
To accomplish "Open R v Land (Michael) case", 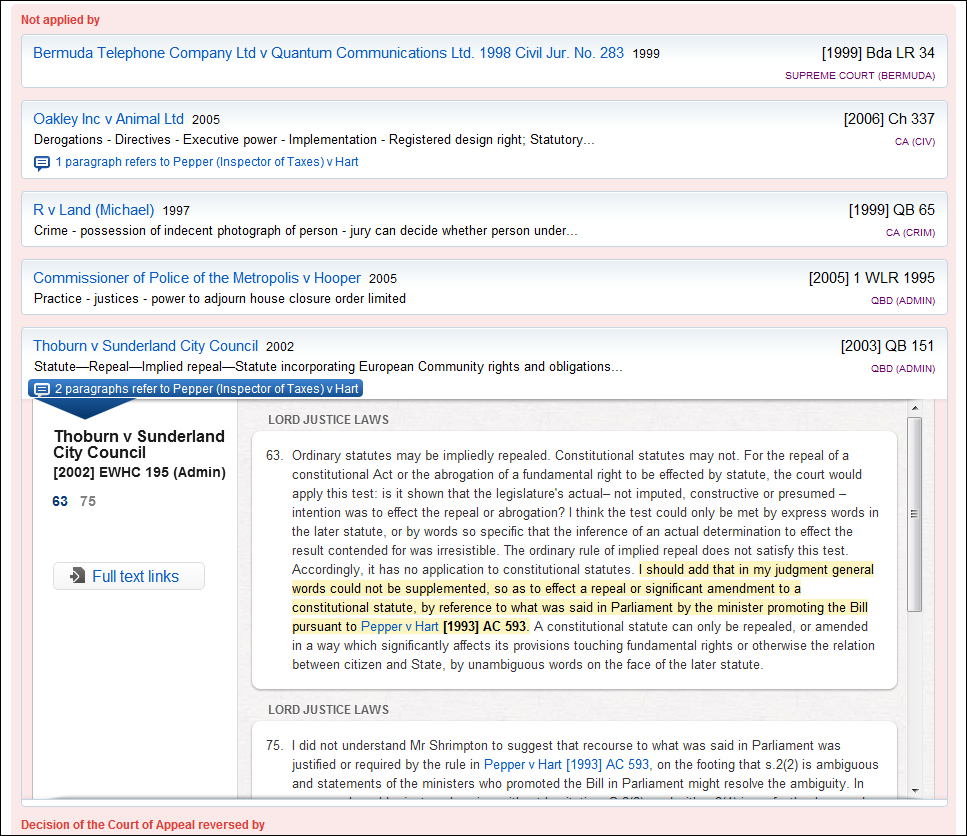I will click(x=94, y=210).
